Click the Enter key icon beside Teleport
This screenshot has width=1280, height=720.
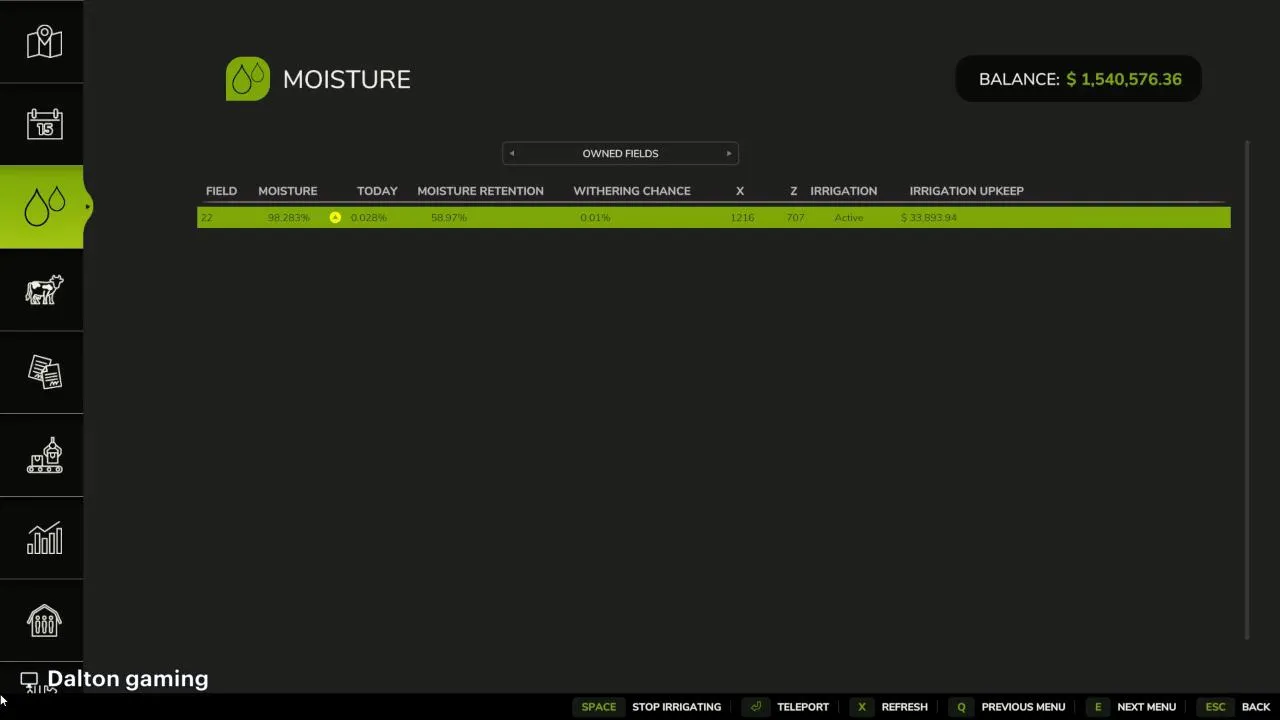(757, 707)
